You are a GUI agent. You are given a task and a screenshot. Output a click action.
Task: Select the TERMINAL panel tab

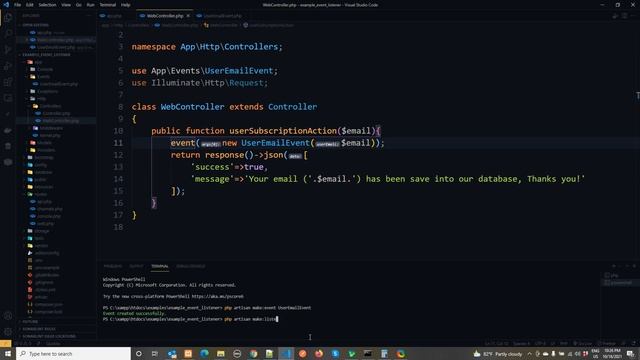[160, 266]
